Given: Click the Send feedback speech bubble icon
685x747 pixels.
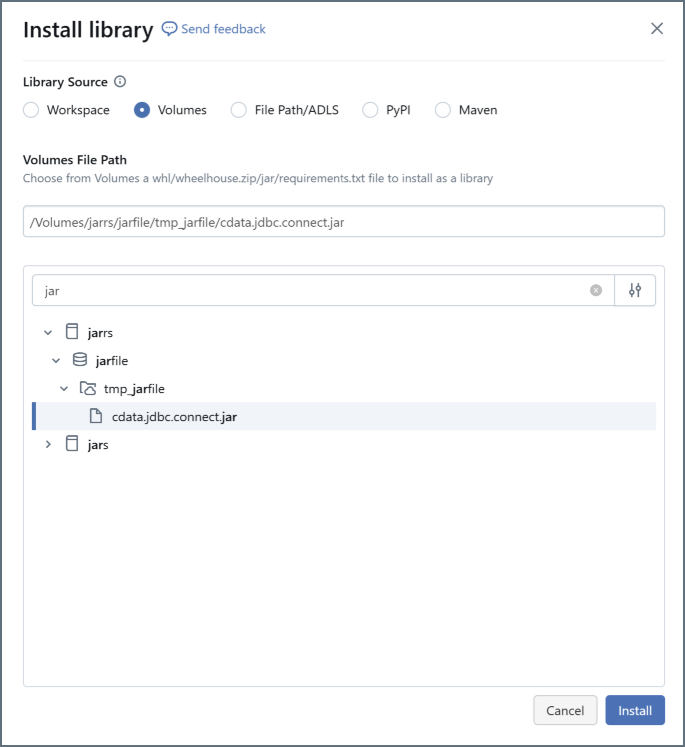Looking at the screenshot, I should click(x=170, y=29).
